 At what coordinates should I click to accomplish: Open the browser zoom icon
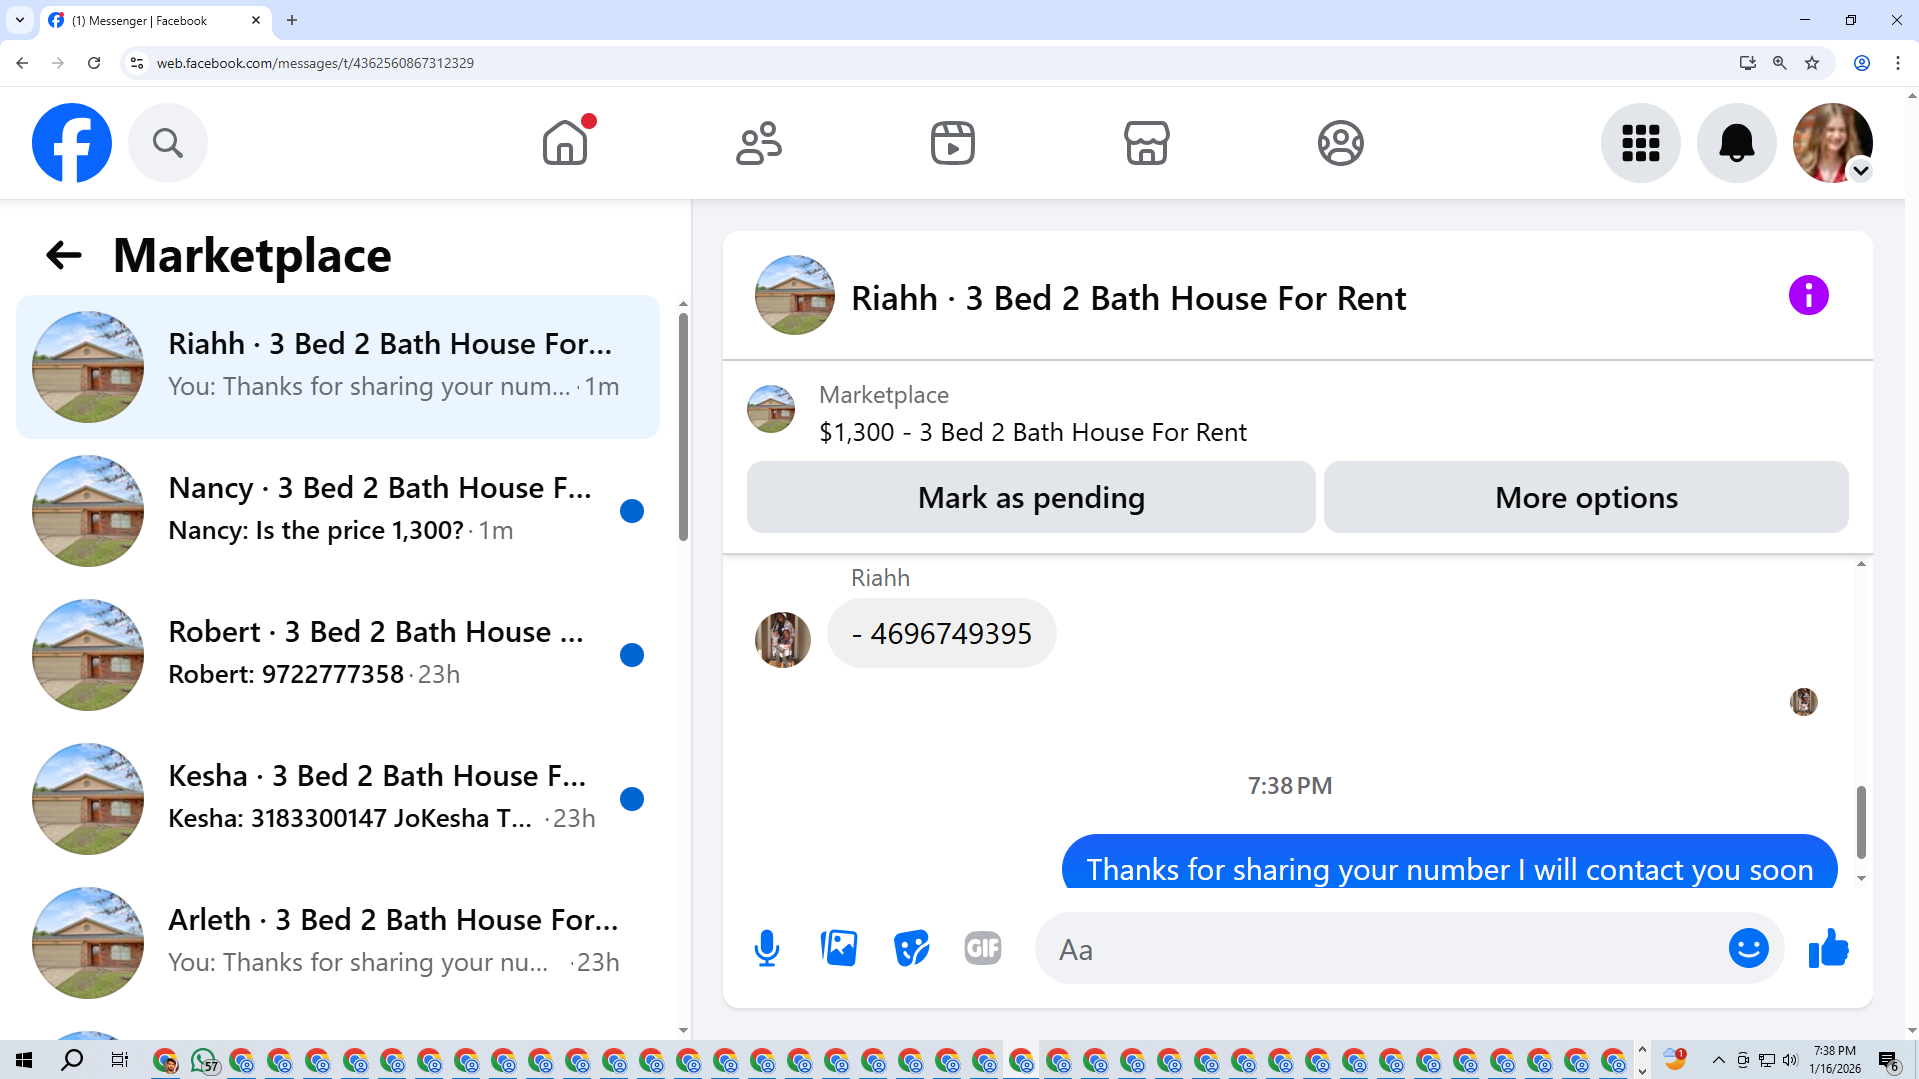[1780, 63]
